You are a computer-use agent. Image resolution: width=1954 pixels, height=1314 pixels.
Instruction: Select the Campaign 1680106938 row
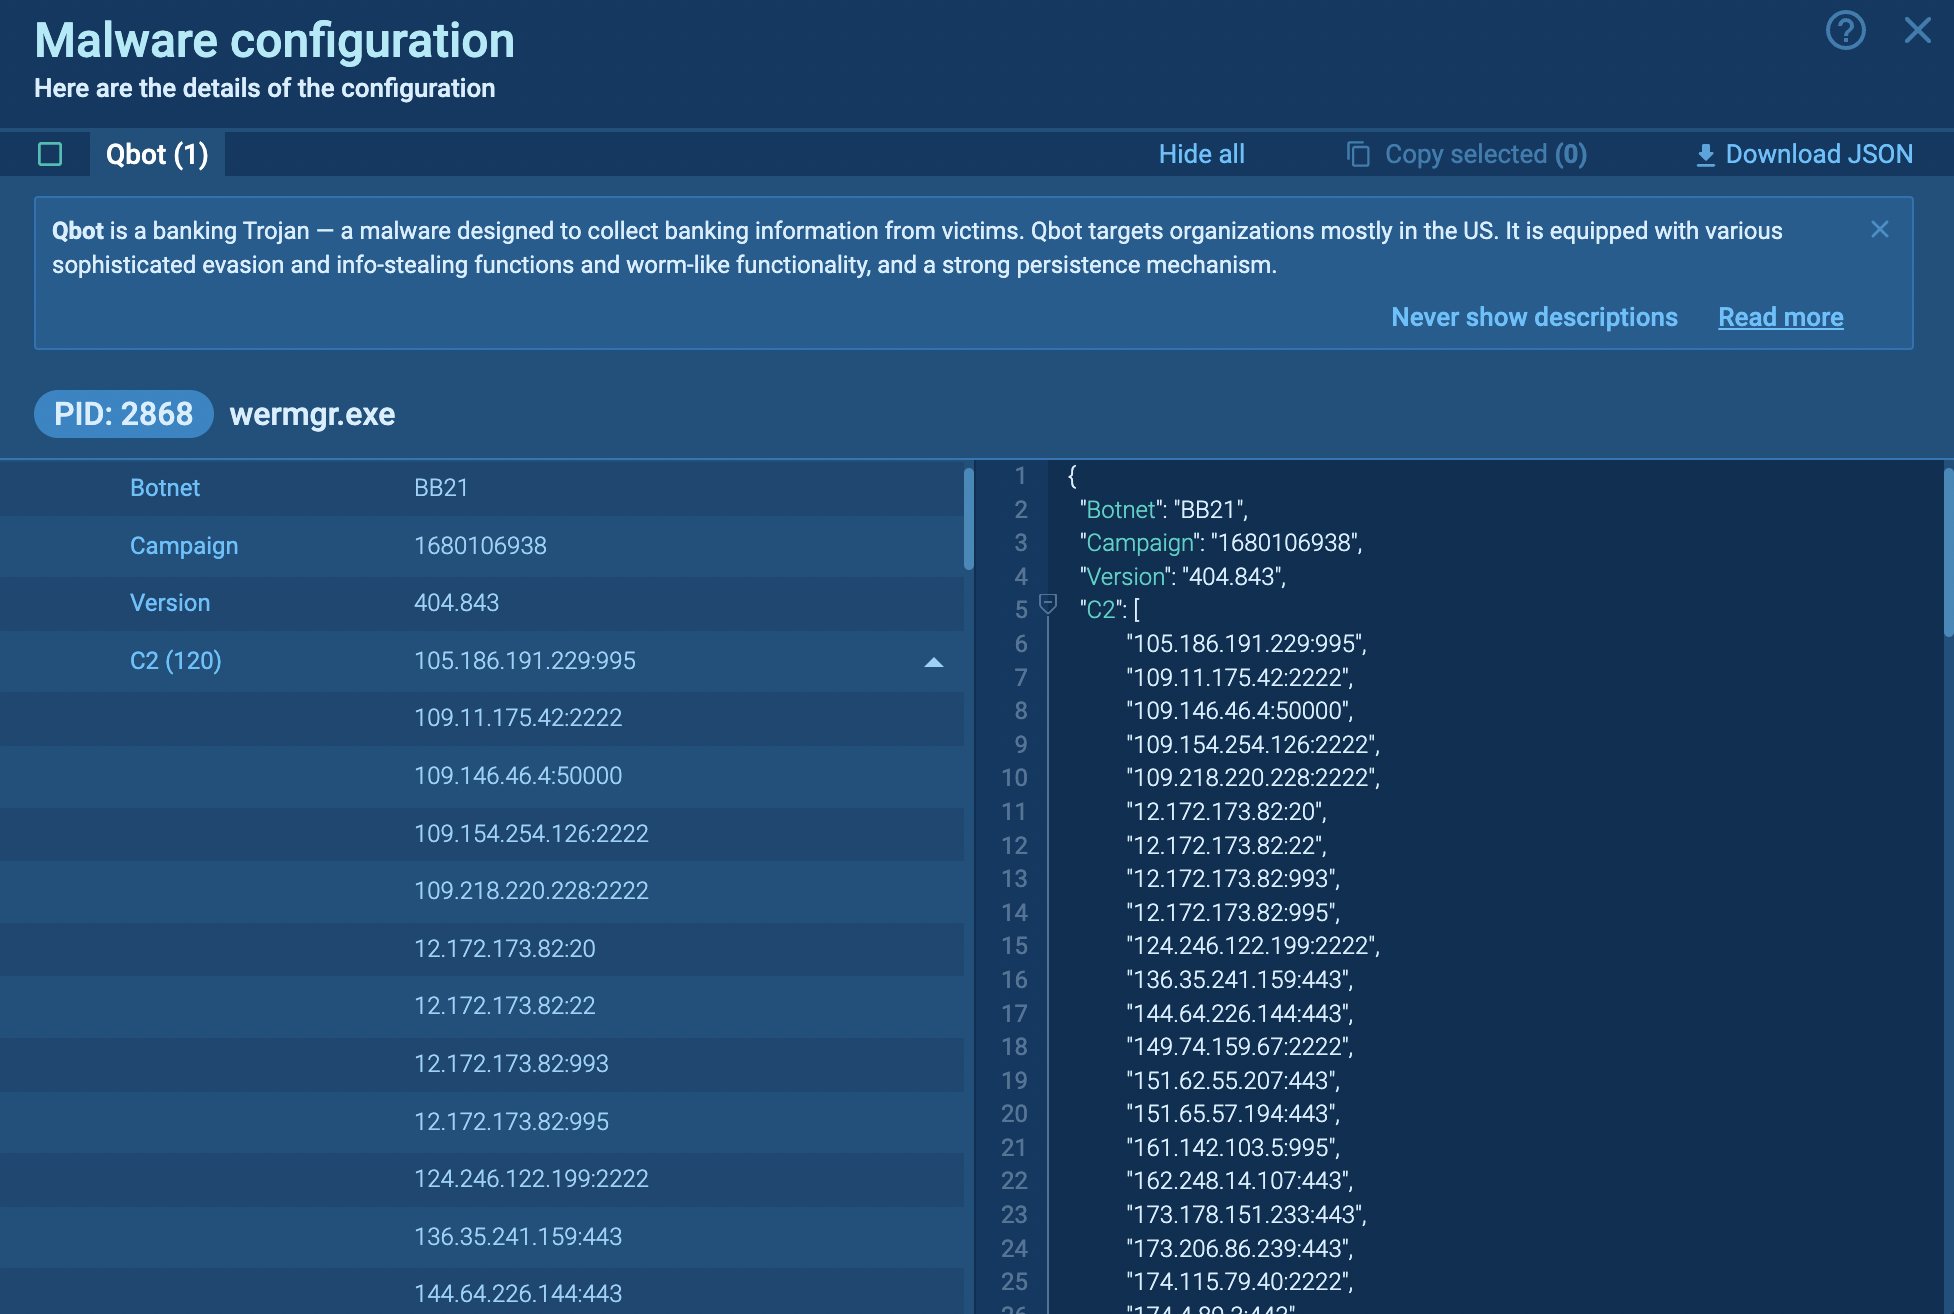pos(480,546)
